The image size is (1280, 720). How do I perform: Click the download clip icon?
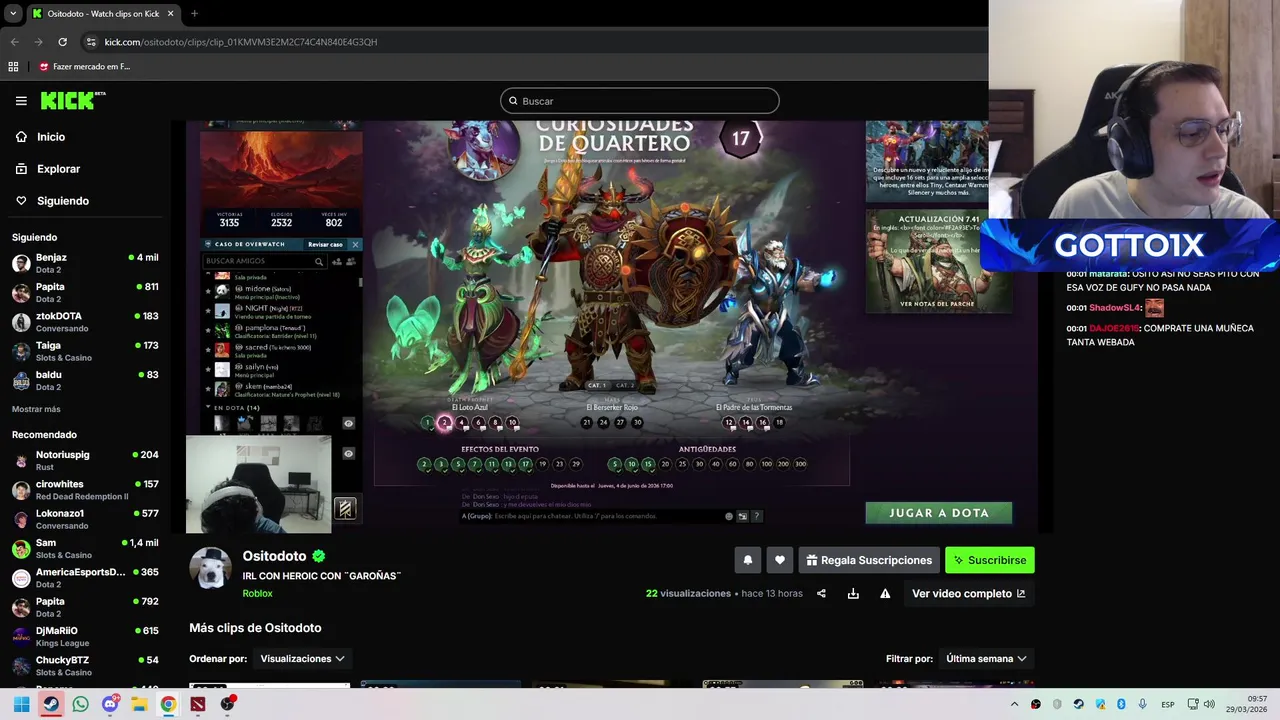[853, 593]
